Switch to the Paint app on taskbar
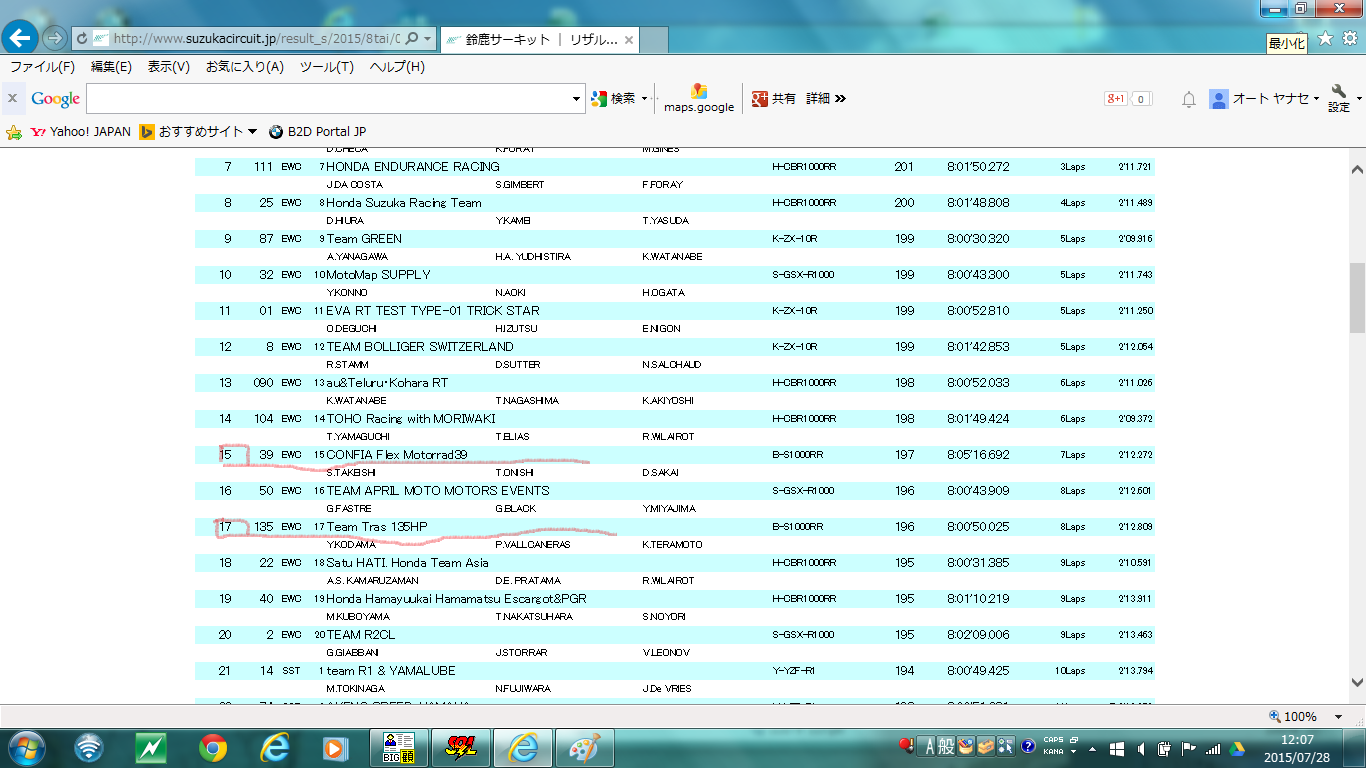The image size is (1366, 768). [x=584, y=748]
